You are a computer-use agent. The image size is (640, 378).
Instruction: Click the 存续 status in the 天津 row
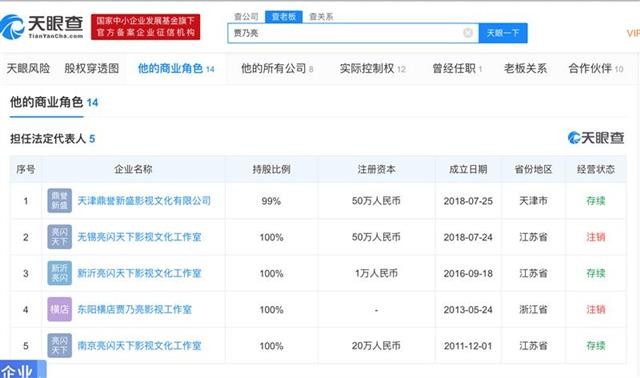[596, 201]
